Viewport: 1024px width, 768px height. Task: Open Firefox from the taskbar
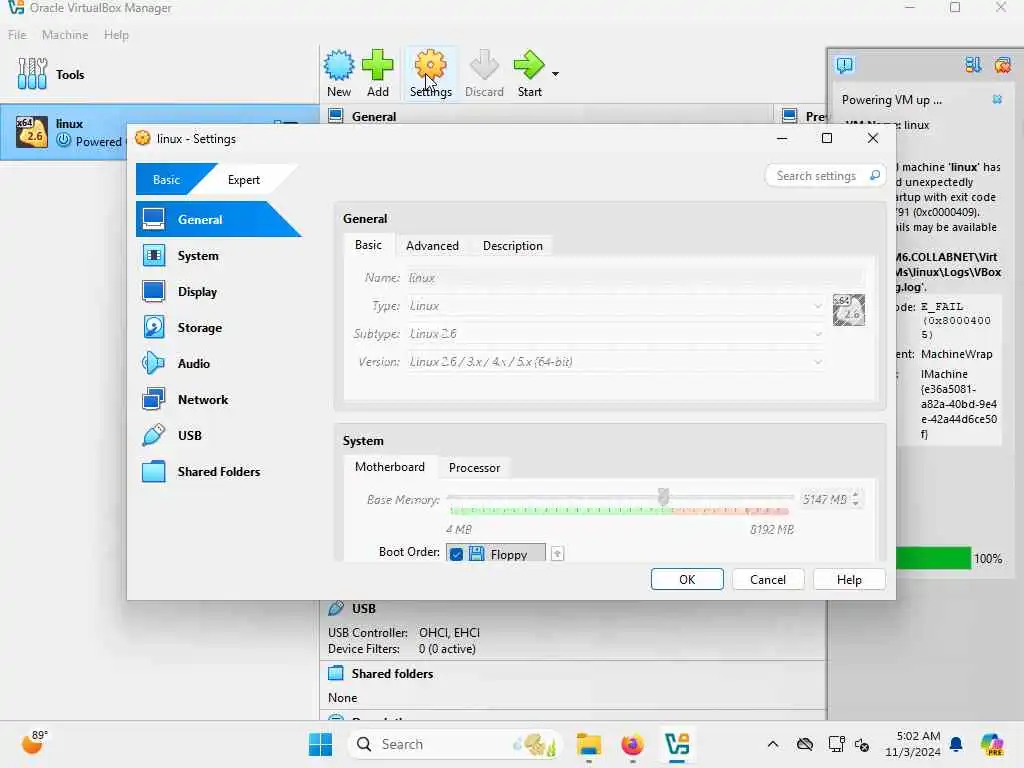click(632, 744)
